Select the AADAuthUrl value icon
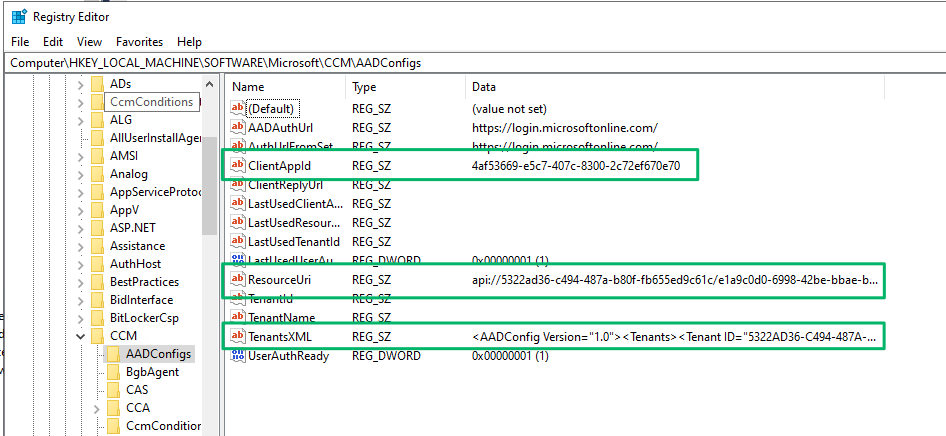This screenshot has width=946, height=436. coord(238,128)
